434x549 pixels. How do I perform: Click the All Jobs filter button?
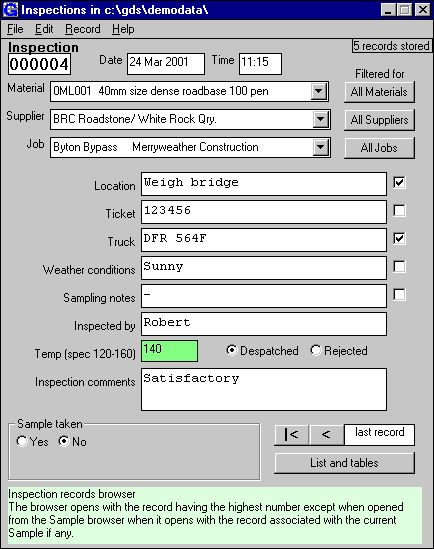pyautogui.click(x=379, y=148)
